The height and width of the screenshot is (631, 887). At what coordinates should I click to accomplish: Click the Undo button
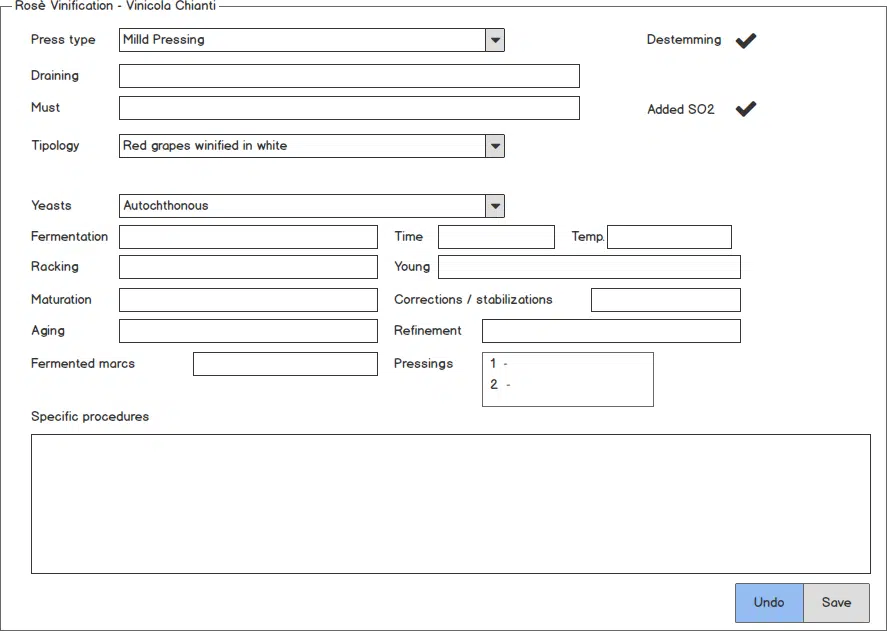click(769, 603)
